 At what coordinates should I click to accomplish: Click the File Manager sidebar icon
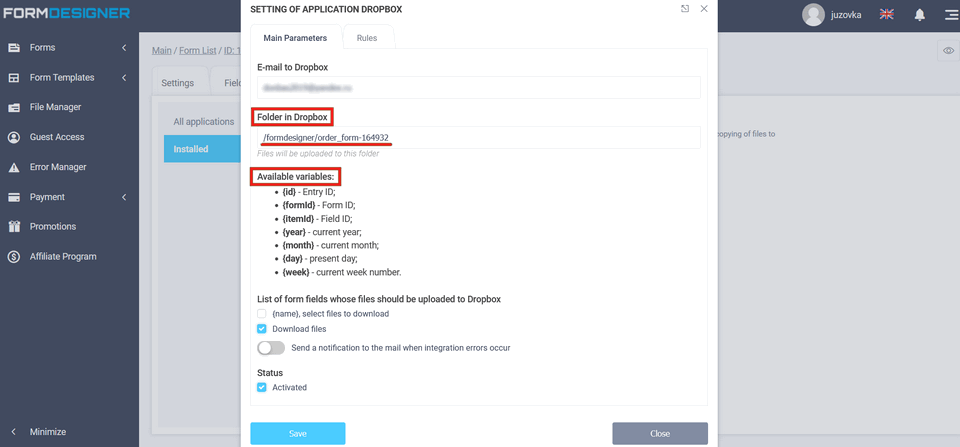click(14, 107)
